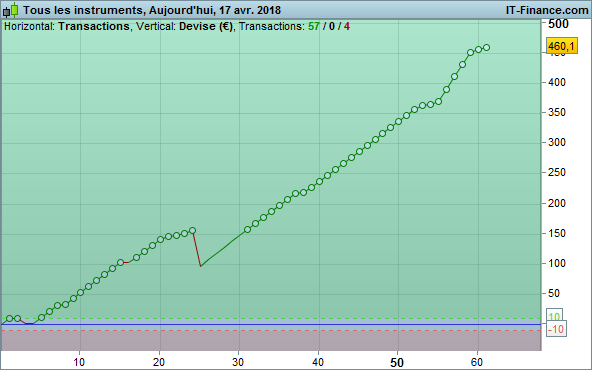Click the 10 tick on horizontal axis
Image resolution: width=592 pixels, height=370 pixels.
coord(79,362)
